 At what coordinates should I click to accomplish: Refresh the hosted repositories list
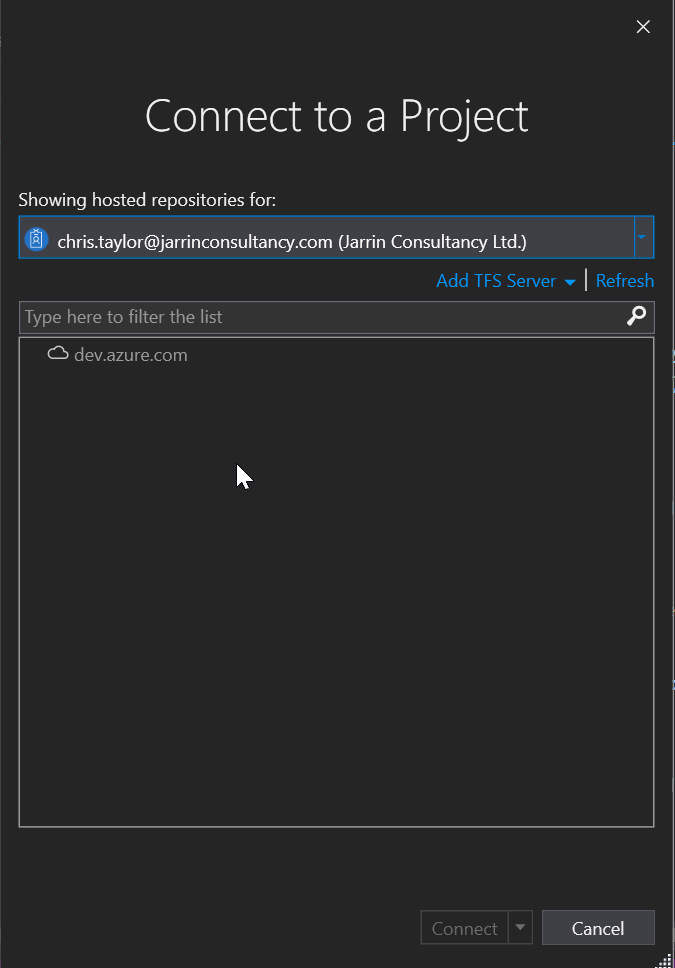point(624,281)
